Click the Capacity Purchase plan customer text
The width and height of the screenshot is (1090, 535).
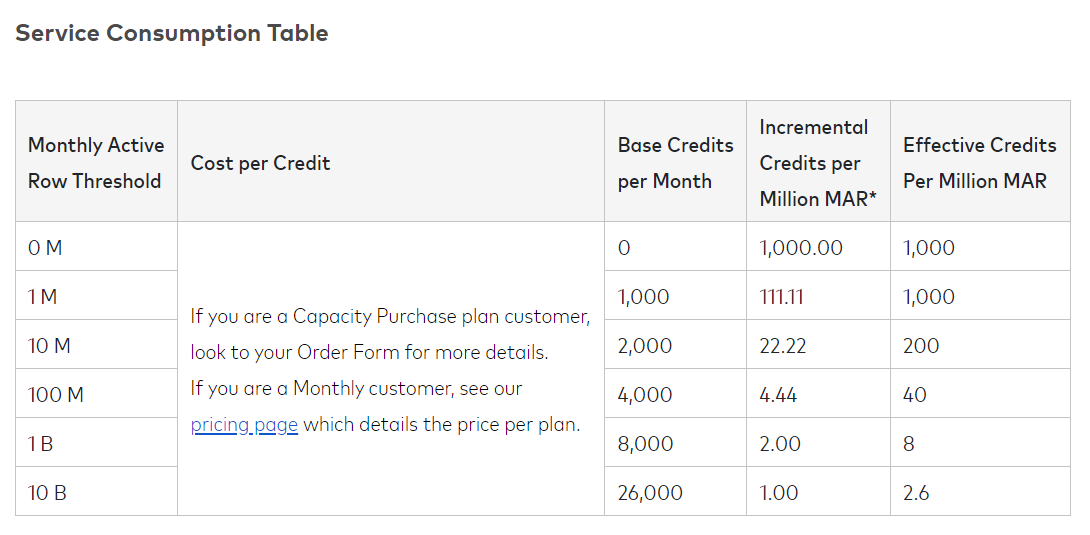point(390,317)
